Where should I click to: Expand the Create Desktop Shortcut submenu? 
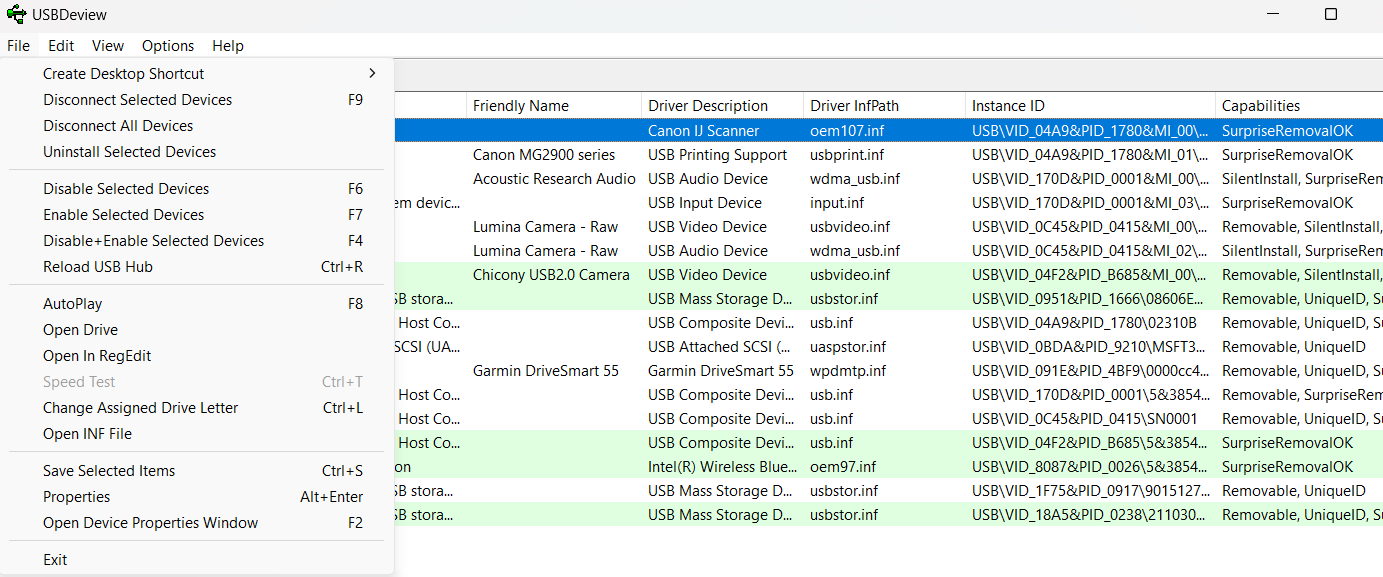click(123, 73)
